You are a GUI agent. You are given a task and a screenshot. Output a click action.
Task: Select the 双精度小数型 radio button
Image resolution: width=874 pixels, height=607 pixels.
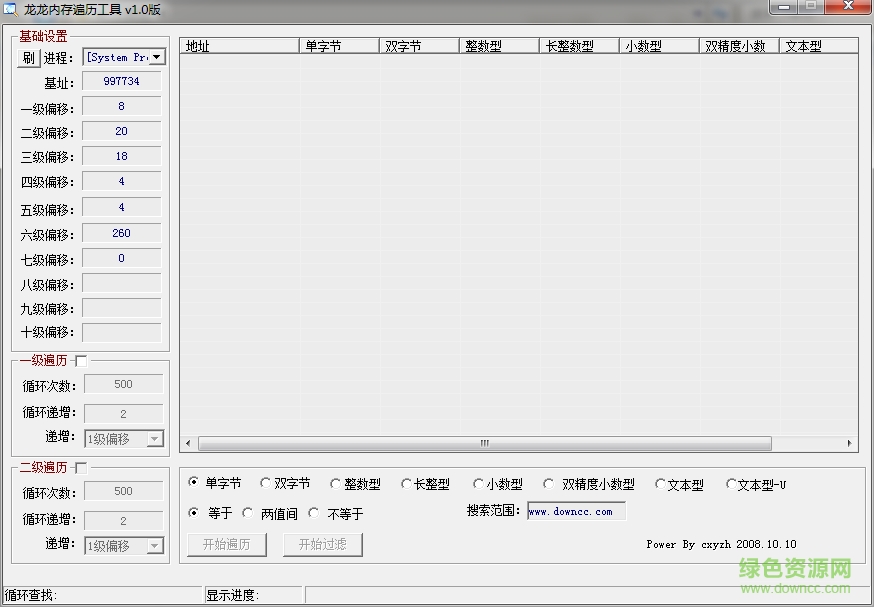click(549, 483)
